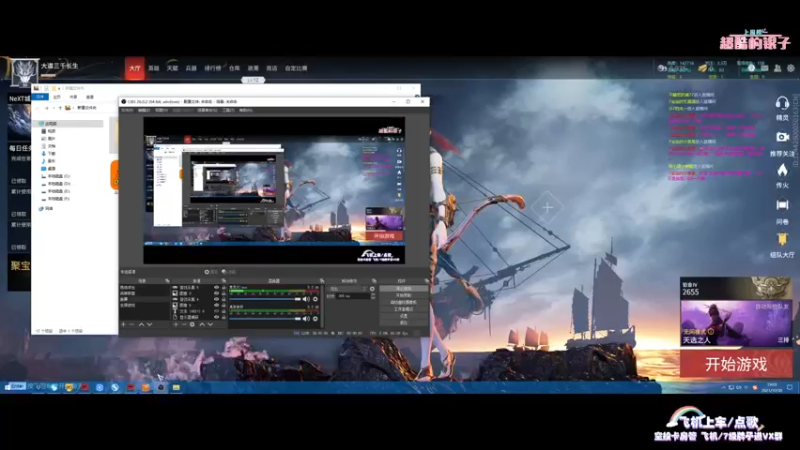Screen dimensions: 800x450
Task: Mute the lower mixer channel speaker icon
Action: [306, 319]
